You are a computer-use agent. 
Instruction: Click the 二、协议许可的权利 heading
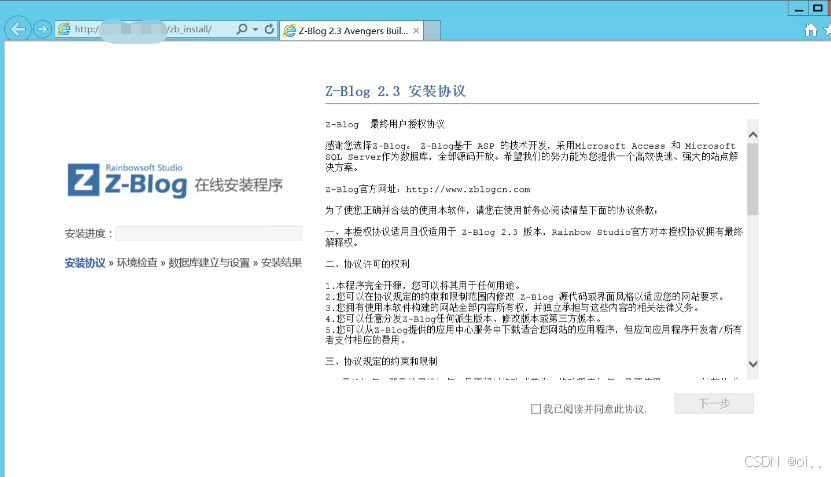(367, 264)
